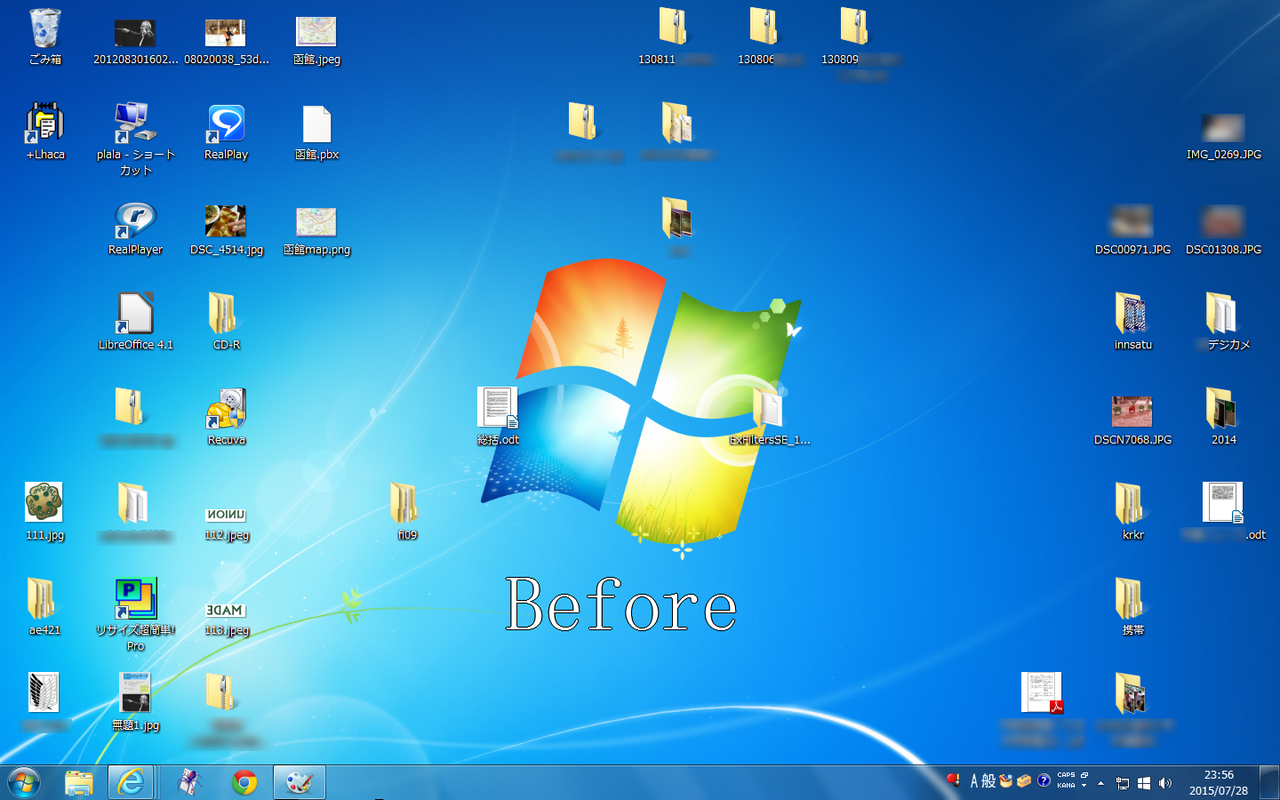Switch to Paint in the taskbar
This screenshot has height=800, width=1280.
pyautogui.click(x=298, y=783)
